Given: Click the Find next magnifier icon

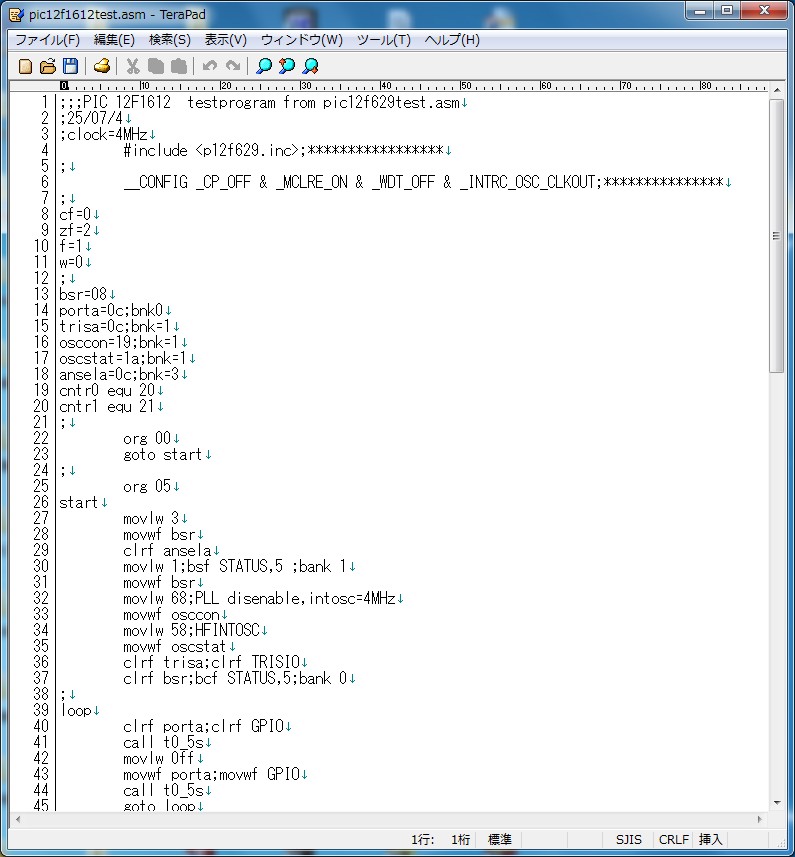Looking at the screenshot, I should pyautogui.click(x=310, y=66).
